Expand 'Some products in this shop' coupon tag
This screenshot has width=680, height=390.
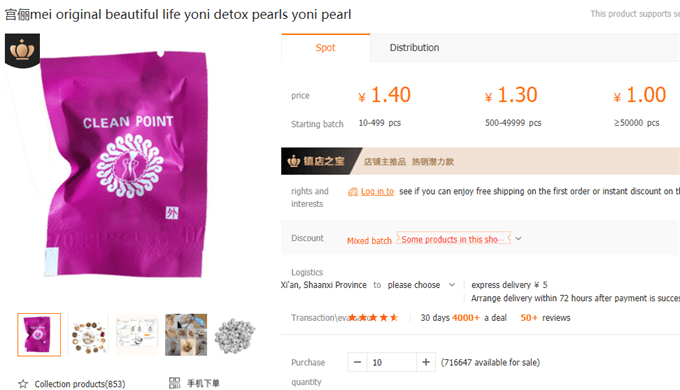[453, 239]
